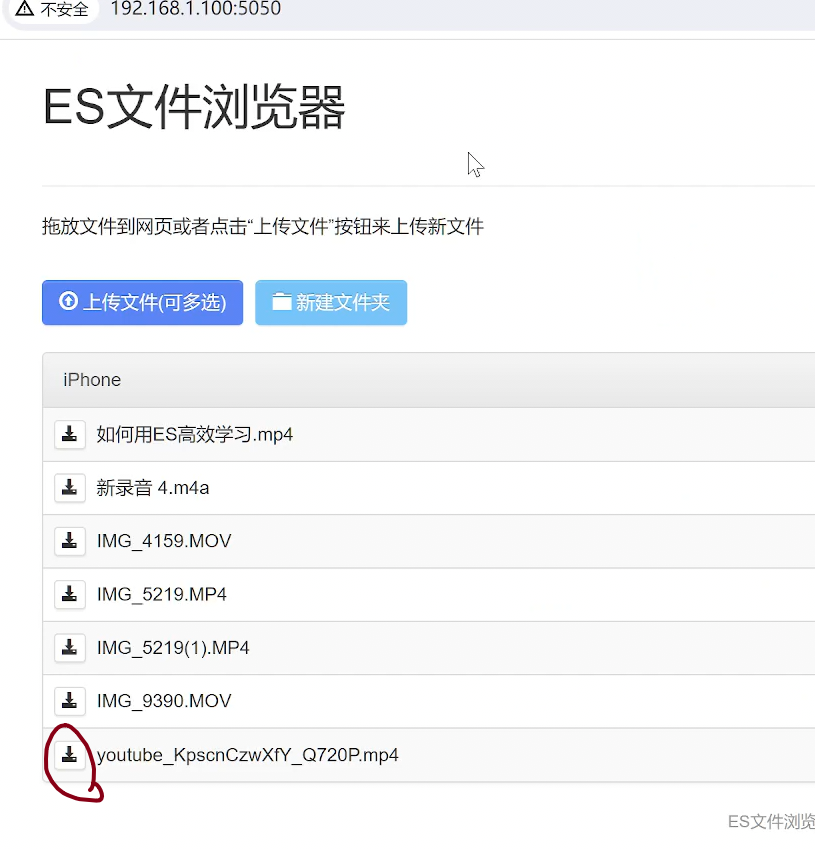Select the IMG_5219(1).MP4 file name
Image resolution: width=815 pixels, height=849 pixels.
[x=173, y=648]
